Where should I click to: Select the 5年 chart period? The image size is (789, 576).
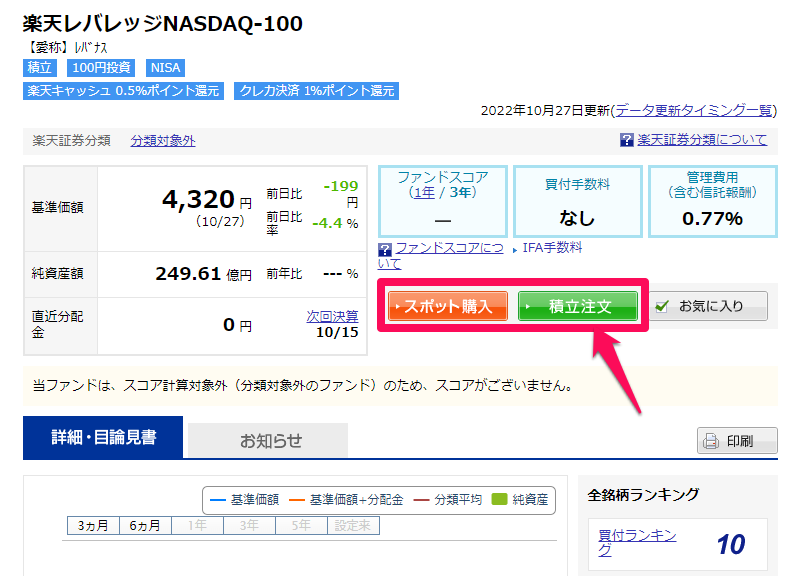point(301,526)
